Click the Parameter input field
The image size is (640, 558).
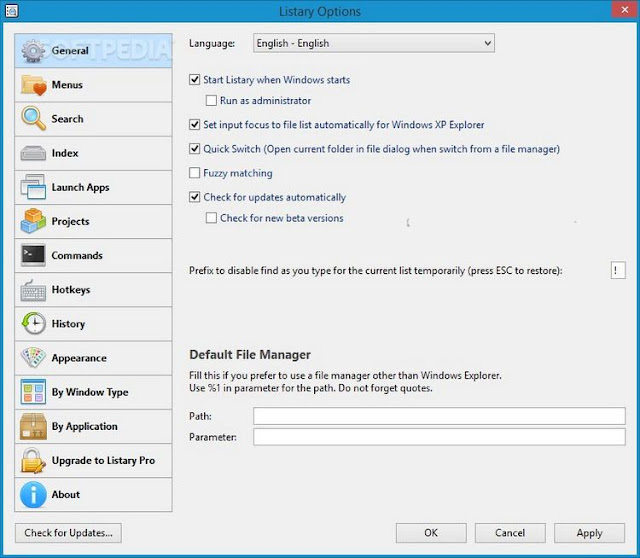[439, 437]
